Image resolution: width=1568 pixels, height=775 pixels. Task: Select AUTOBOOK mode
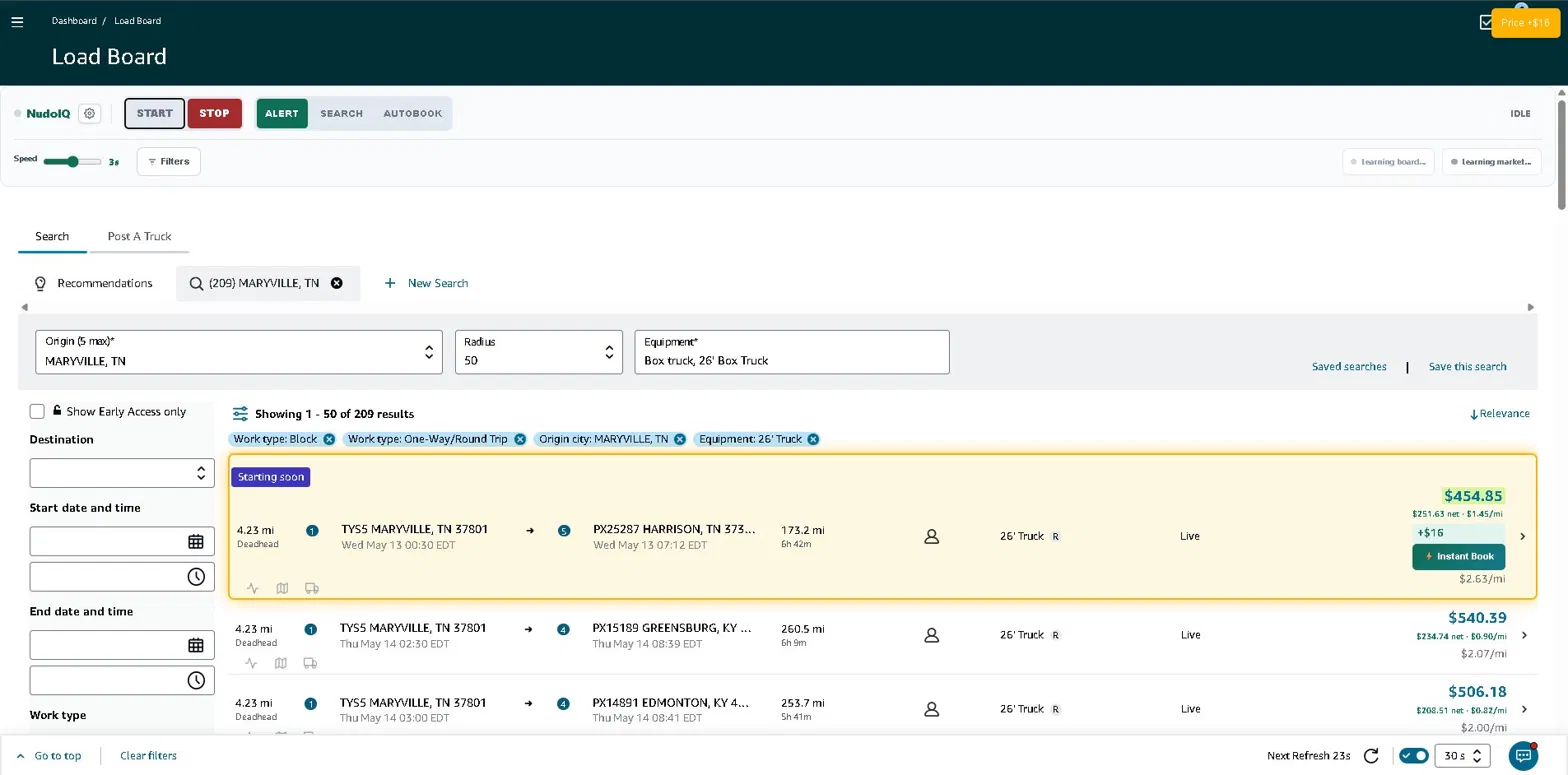[412, 113]
